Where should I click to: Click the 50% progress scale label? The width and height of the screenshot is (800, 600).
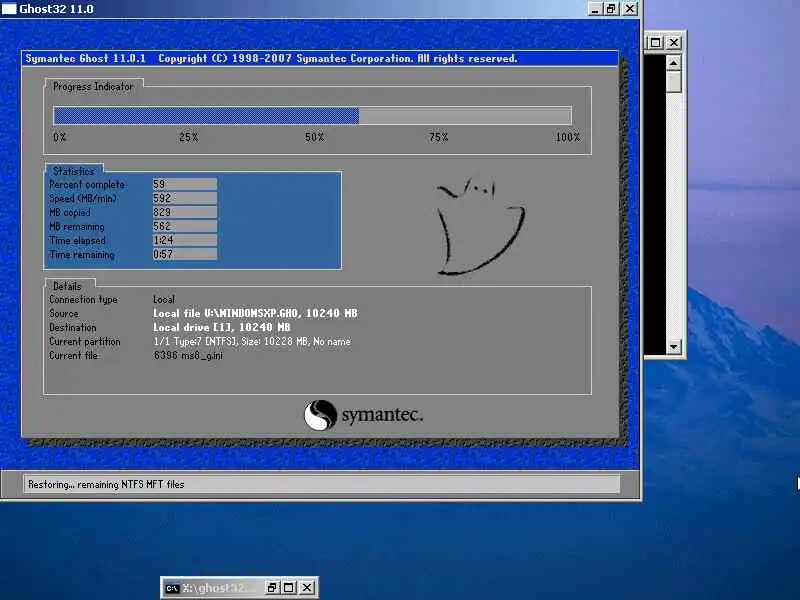pyautogui.click(x=314, y=137)
